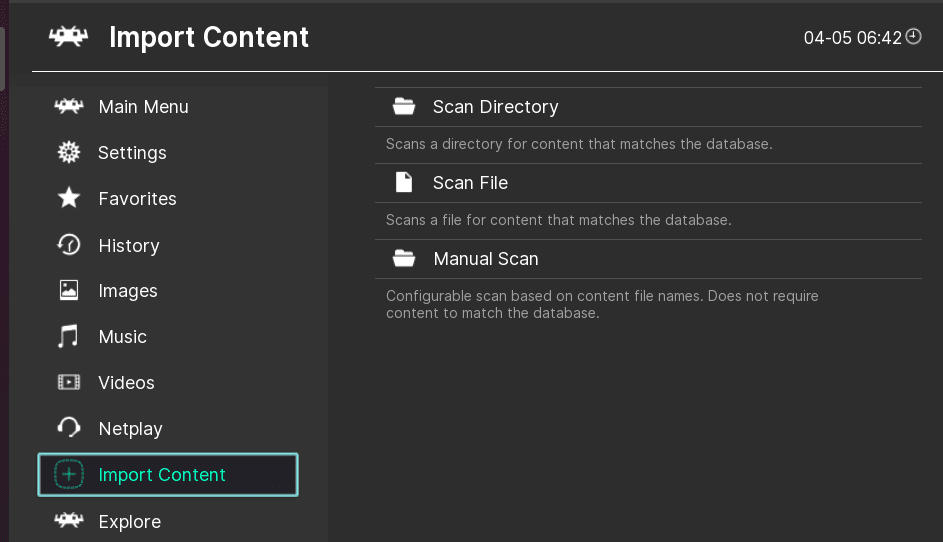The width and height of the screenshot is (943, 542).
Task: Select the Scan Directory option
Action: coord(648,107)
